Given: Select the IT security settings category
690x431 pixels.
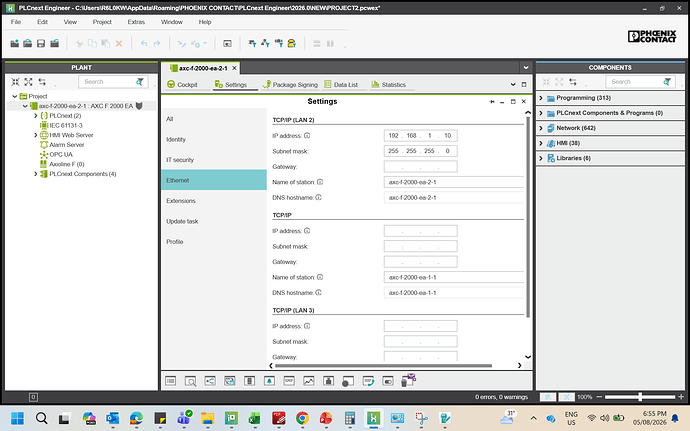Looking at the screenshot, I should tap(214, 160).
